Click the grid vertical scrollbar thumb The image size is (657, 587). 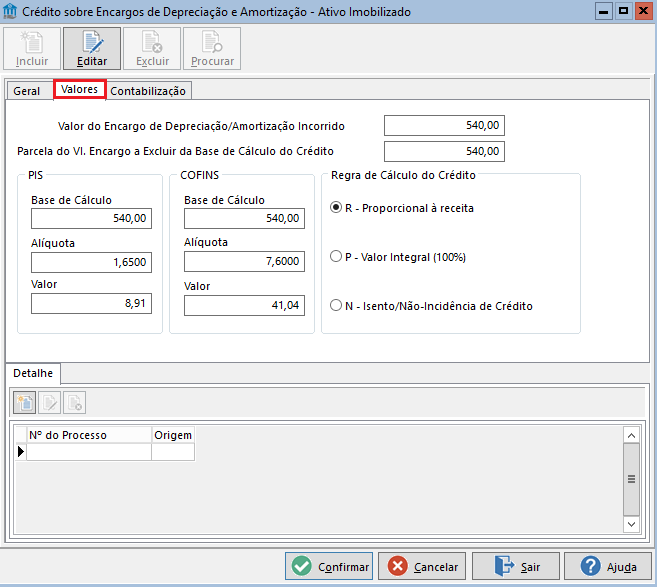631,479
